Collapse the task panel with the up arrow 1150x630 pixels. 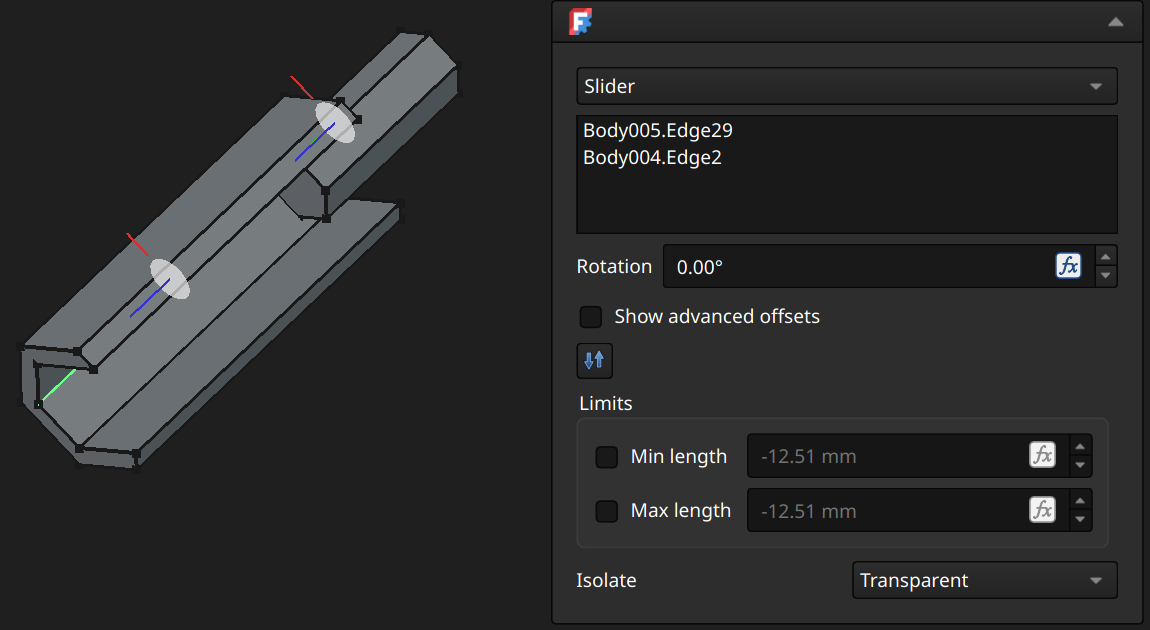point(1116,22)
